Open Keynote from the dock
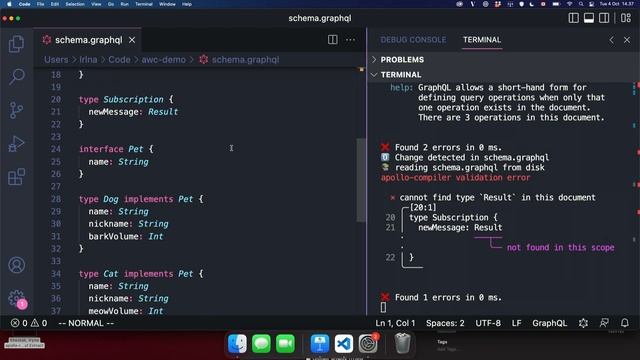The width and height of the screenshot is (640, 360). pos(320,343)
